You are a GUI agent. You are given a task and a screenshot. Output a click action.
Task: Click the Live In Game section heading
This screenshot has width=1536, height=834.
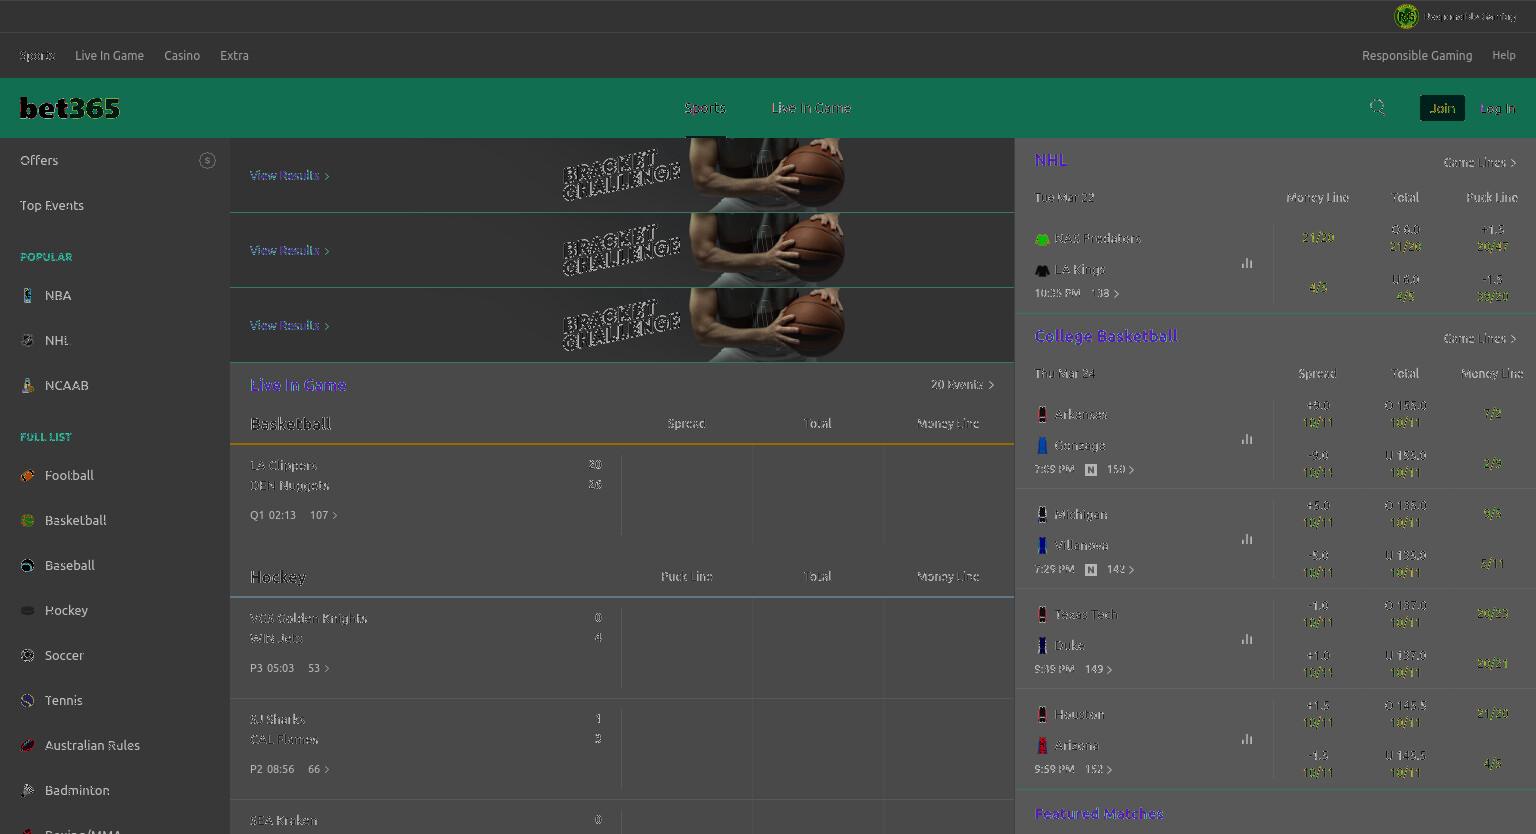(x=298, y=385)
